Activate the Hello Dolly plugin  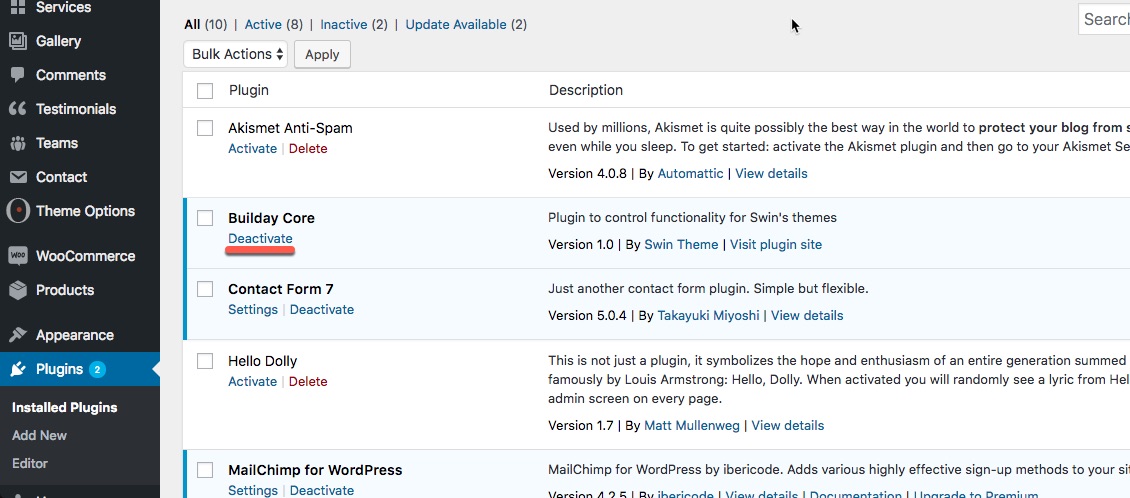click(x=252, y=381)
